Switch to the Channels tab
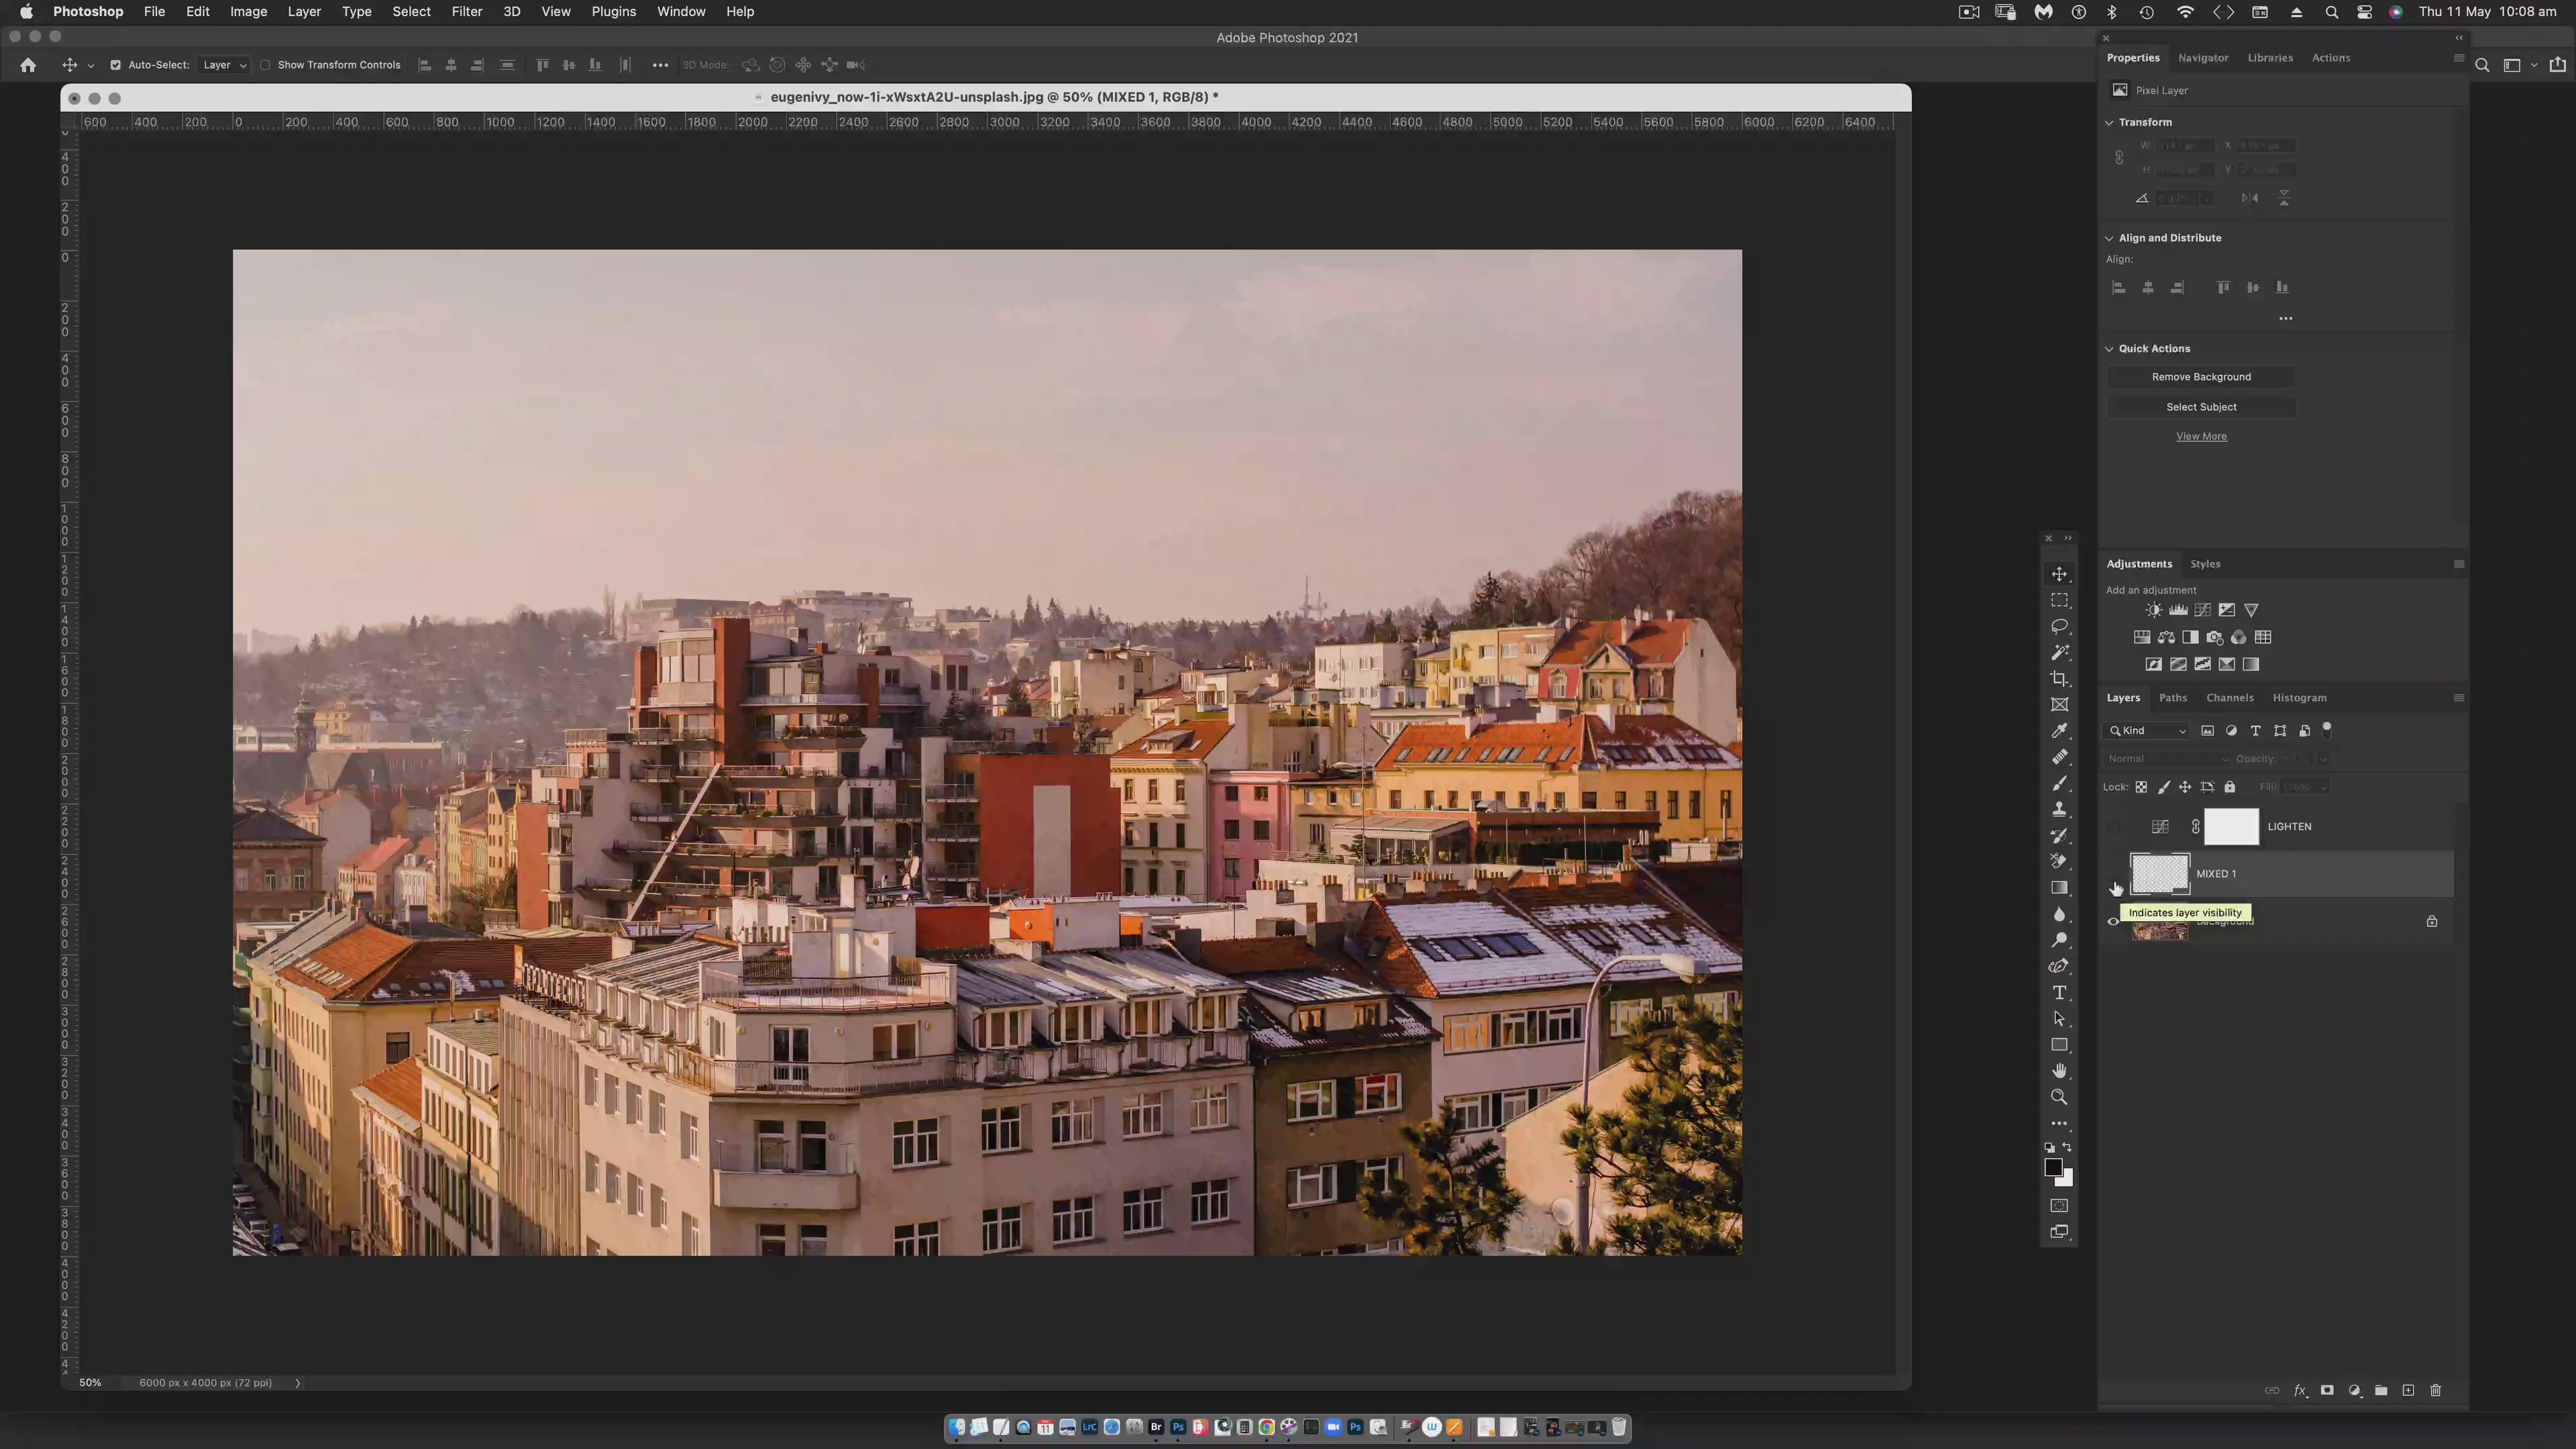The width and height of the screenshot is (2576, 1449). coord(2229,698)
